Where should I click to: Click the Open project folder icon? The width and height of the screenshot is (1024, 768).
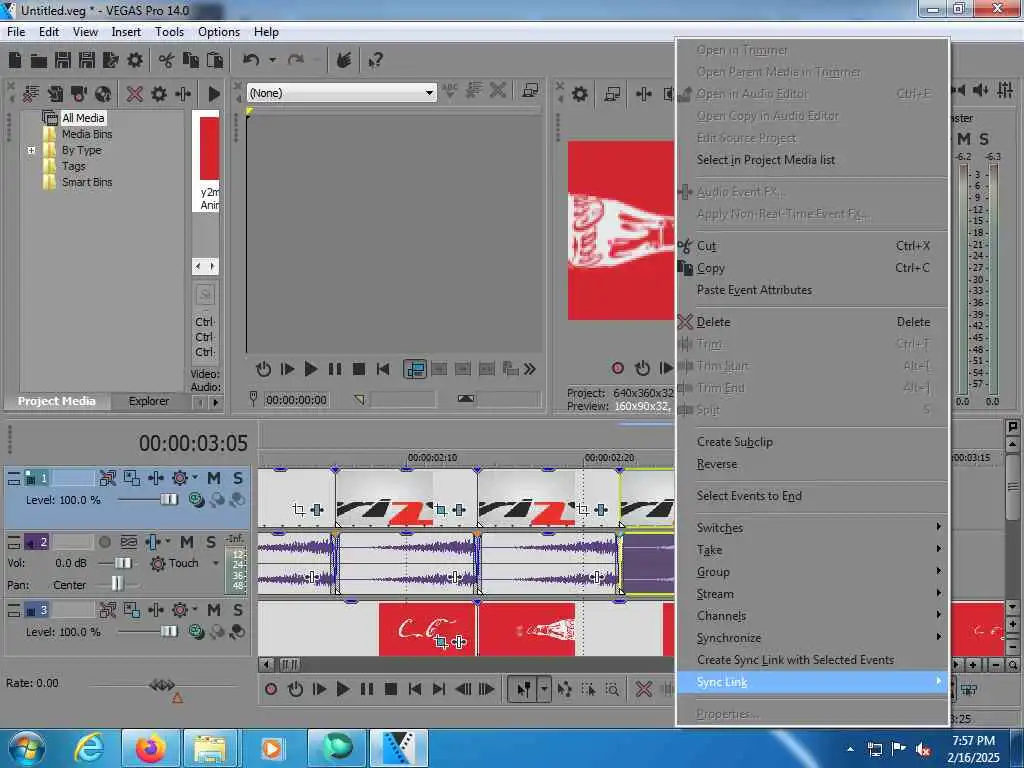(39, 61)
